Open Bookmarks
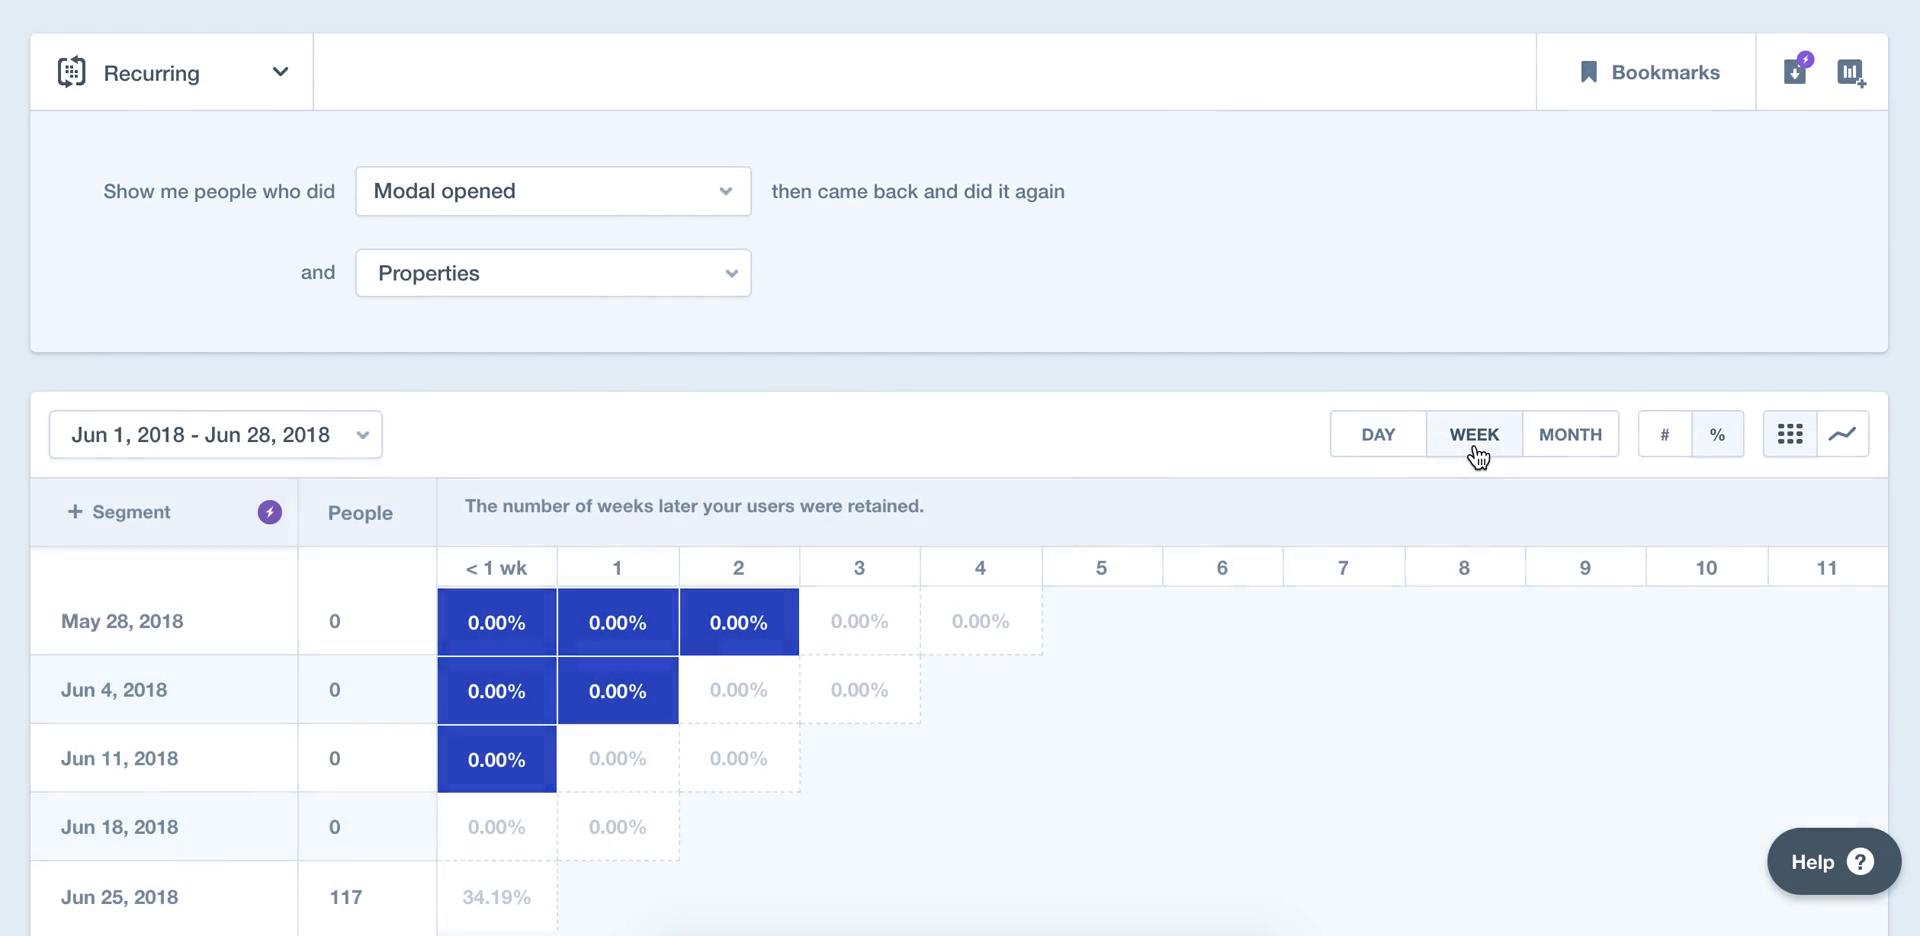 pyautogui.click(x=1648, y=72)
